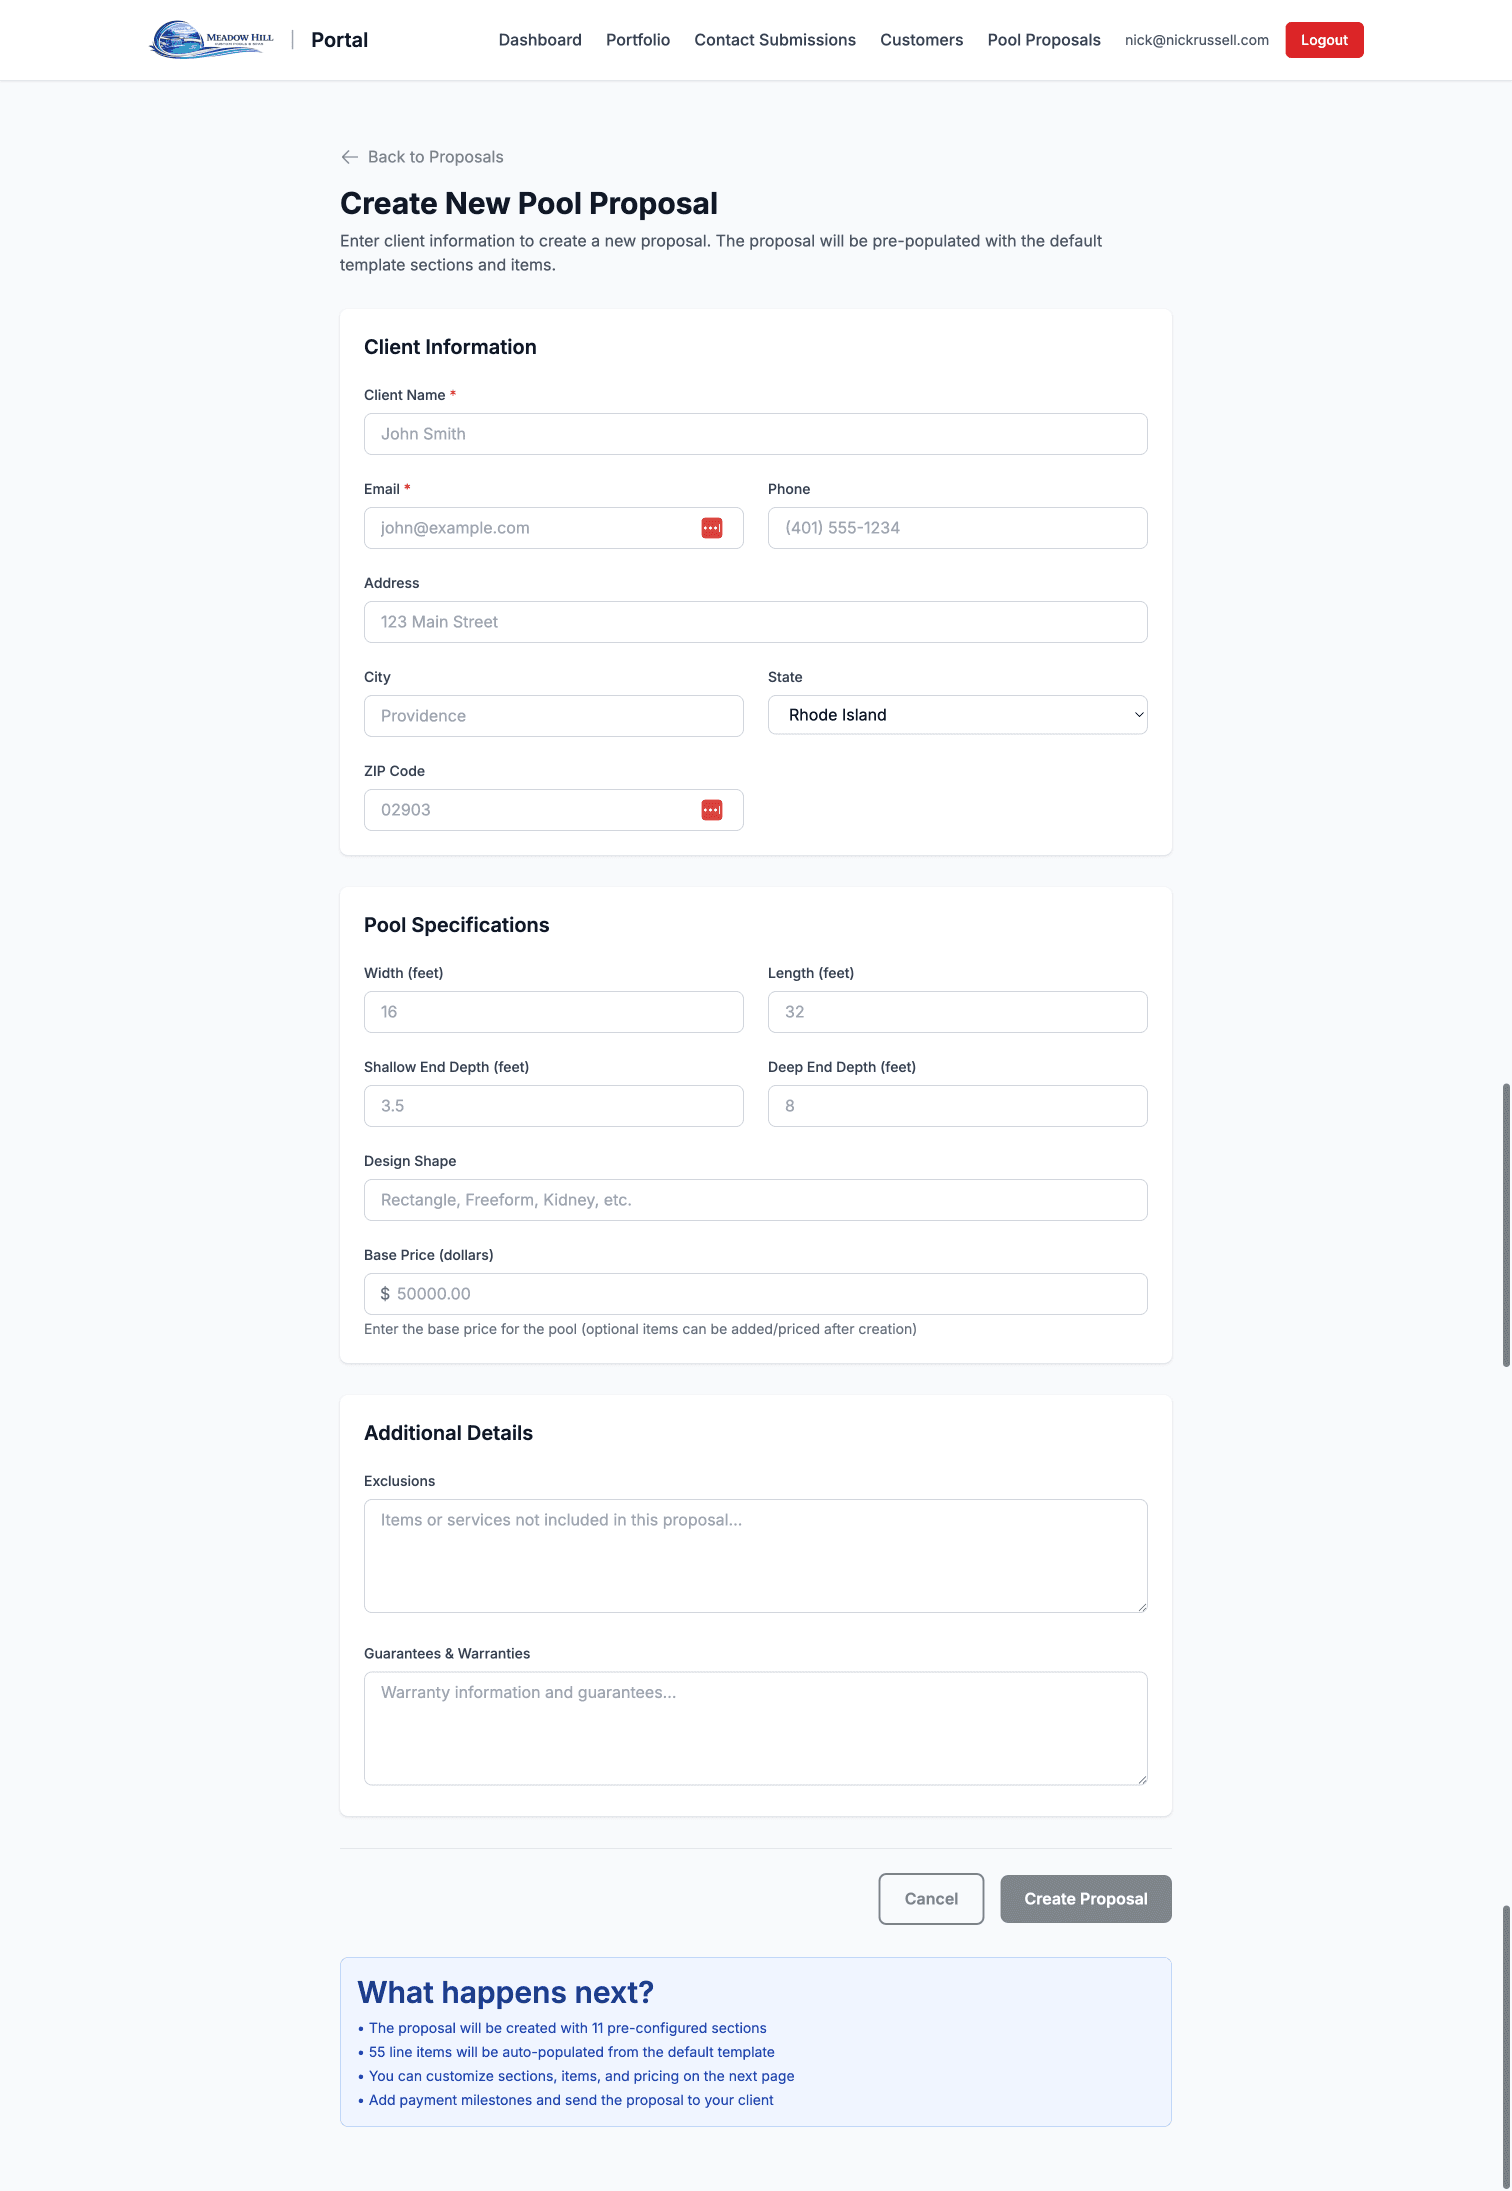Image resolution: width=1512 pixels, height=2191 pixels.
Task: Select the Width feet input field
Action: pos(553,1011)
